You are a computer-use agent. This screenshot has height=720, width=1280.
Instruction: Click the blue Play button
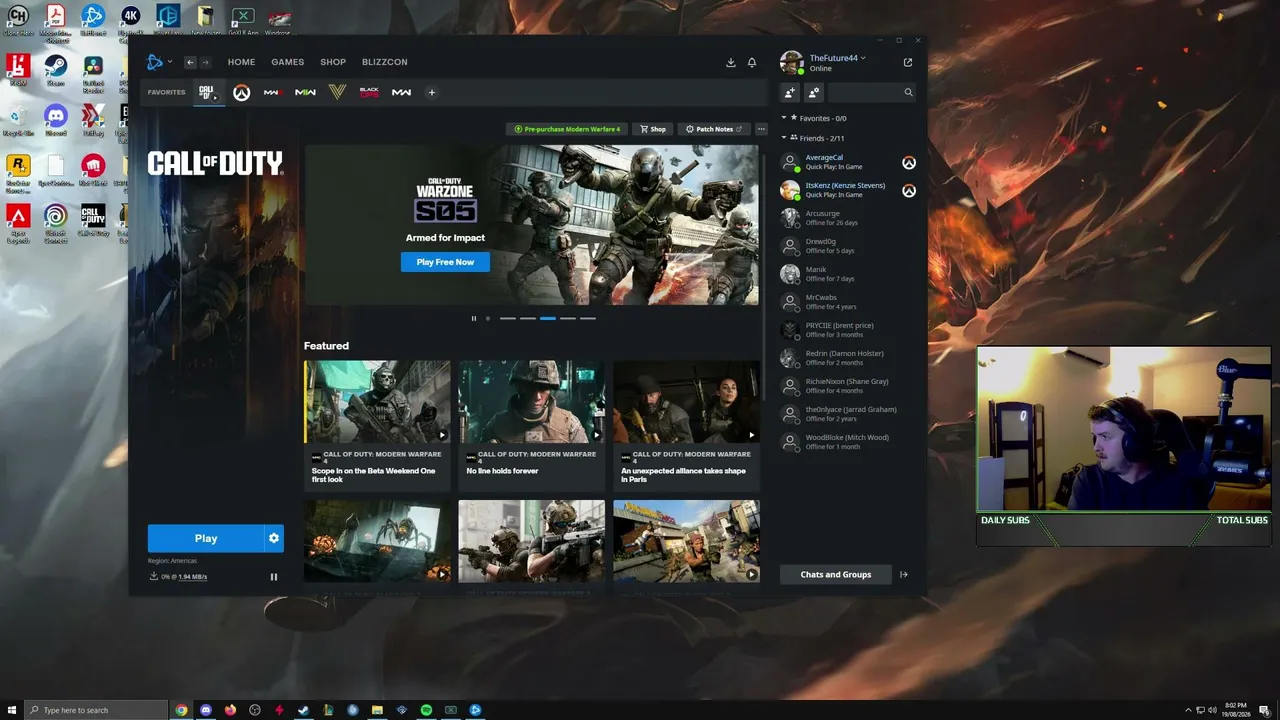tap(206, 538)
